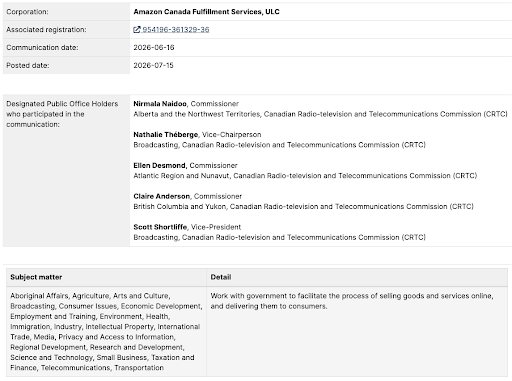Screen dimensions: 512x381
Task: Select the communication date 2026-06-16
Action: [154, 47]
